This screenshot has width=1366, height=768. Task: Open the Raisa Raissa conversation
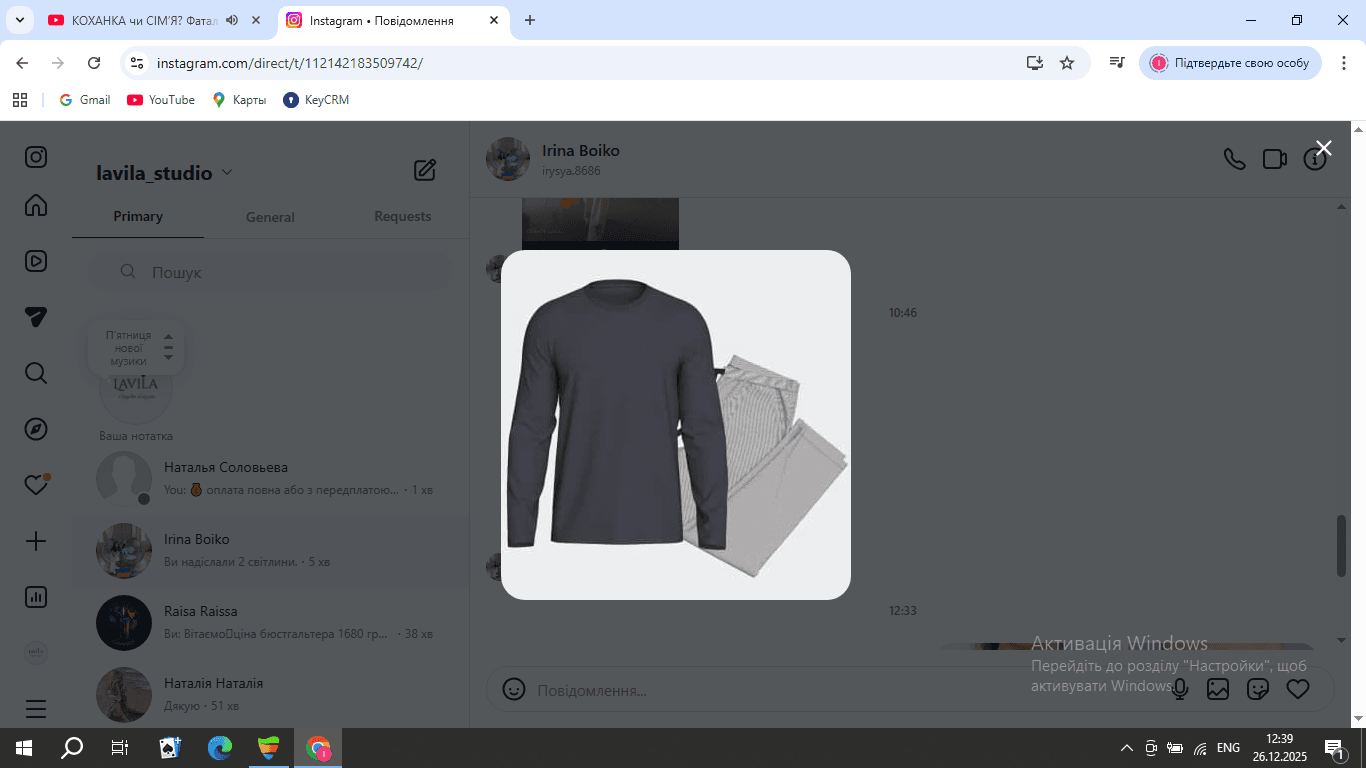(x=270, y=622)
